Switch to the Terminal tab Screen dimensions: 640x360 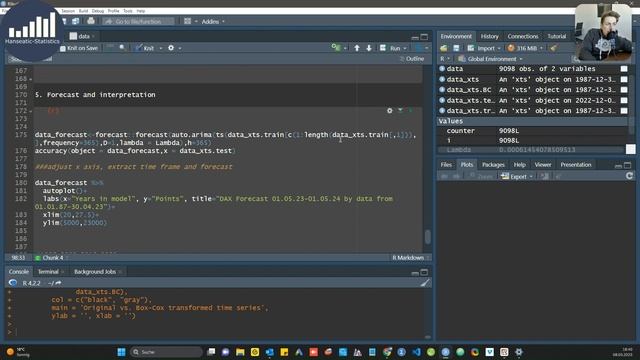[x=48, y=272]
